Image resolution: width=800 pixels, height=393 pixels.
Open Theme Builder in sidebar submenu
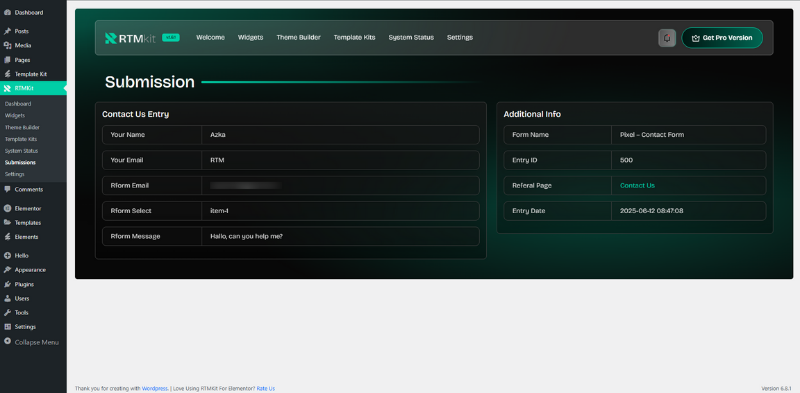(22, 127)
